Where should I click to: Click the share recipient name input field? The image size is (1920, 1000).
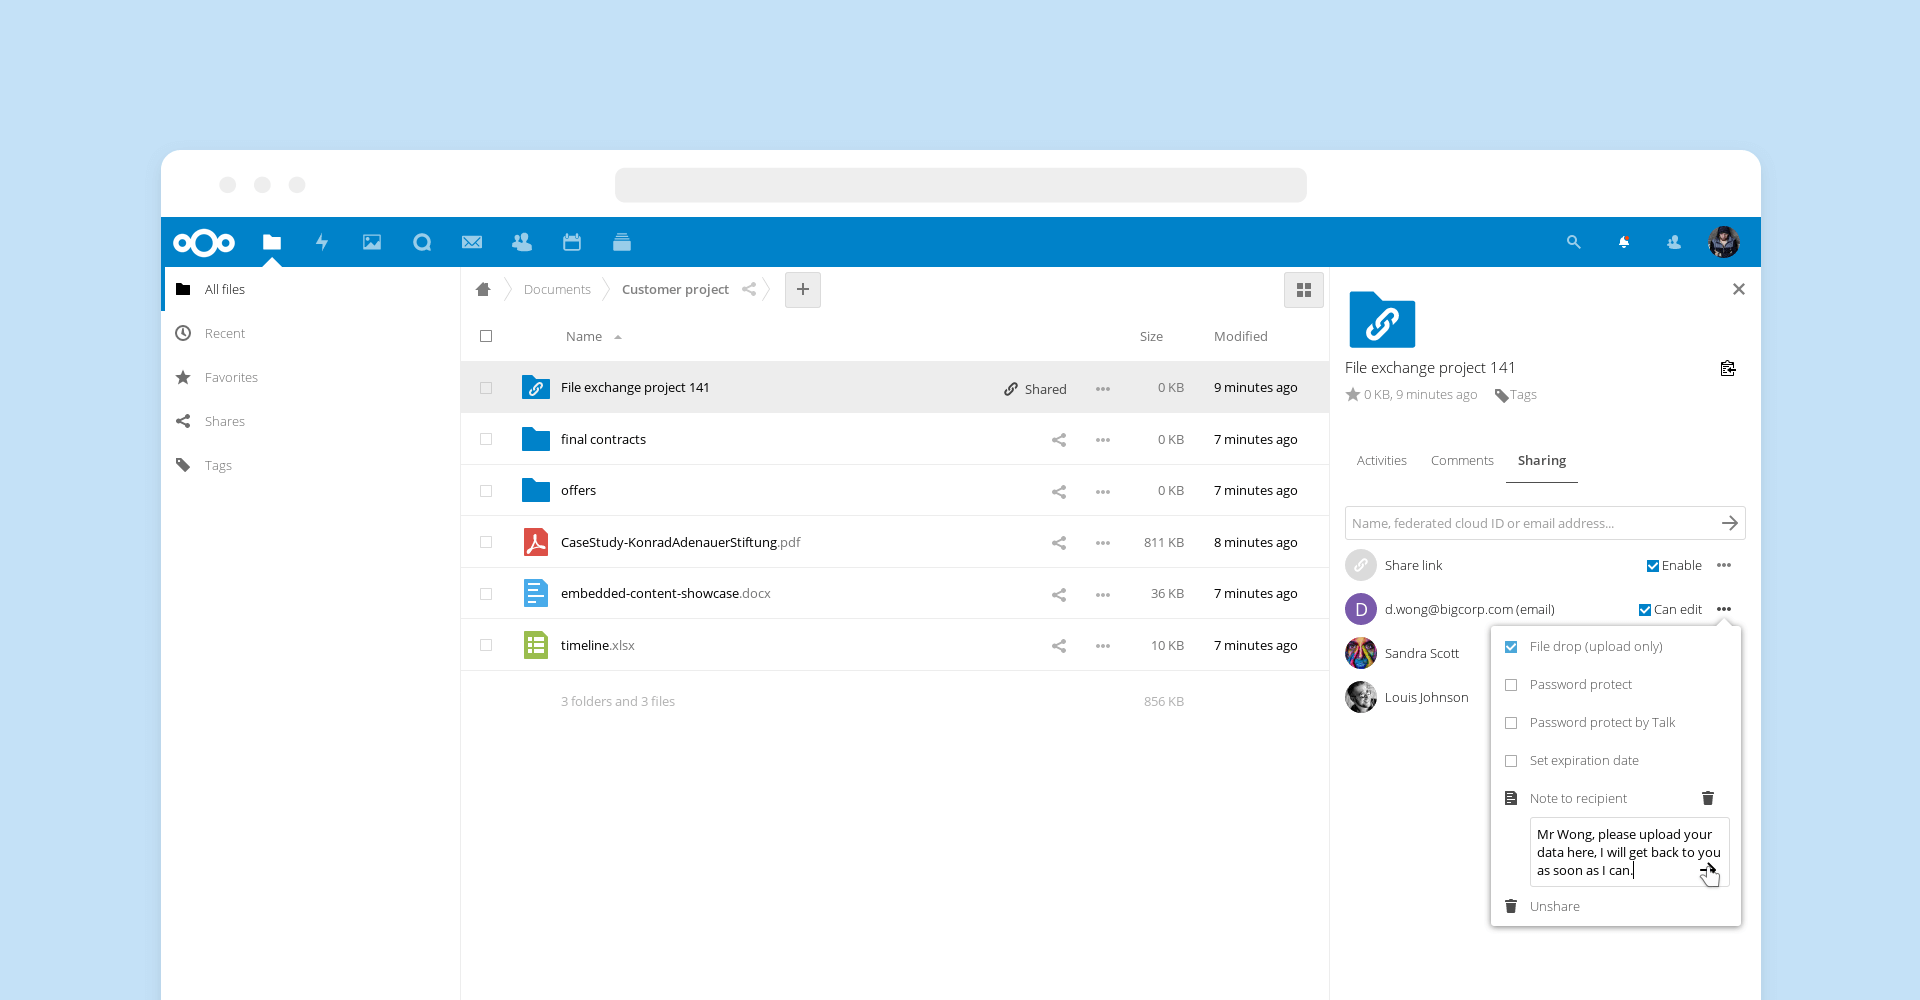(1528, 523)
